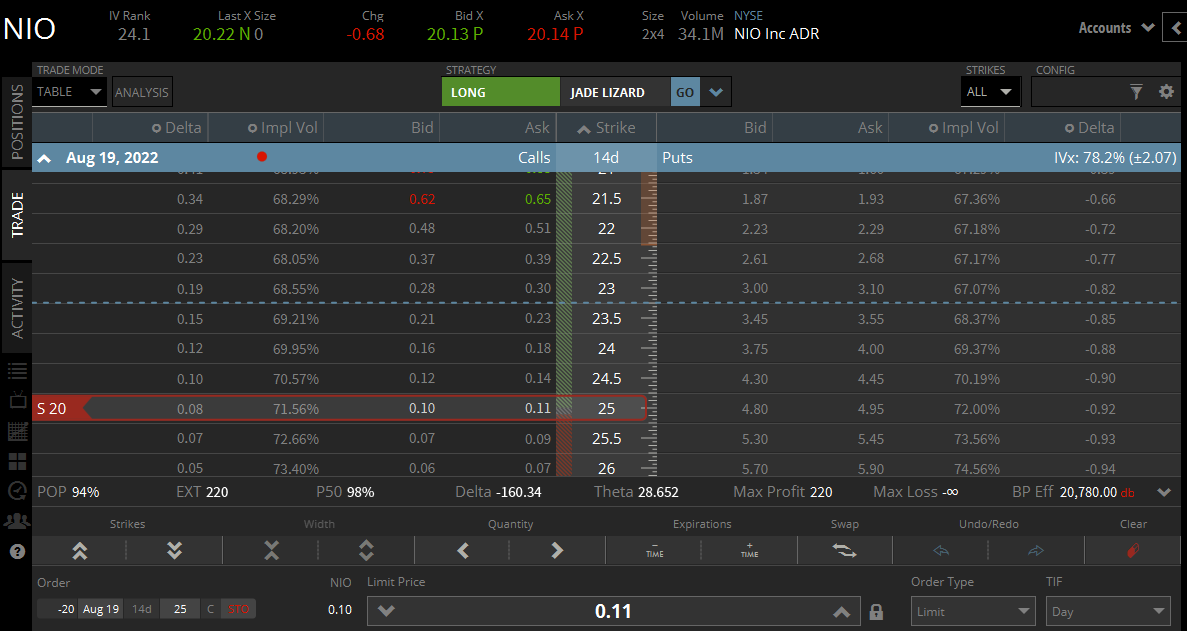Click the 24.5 strike row
The width and height of the screenshot is (1187, 631).
[607, 378]
